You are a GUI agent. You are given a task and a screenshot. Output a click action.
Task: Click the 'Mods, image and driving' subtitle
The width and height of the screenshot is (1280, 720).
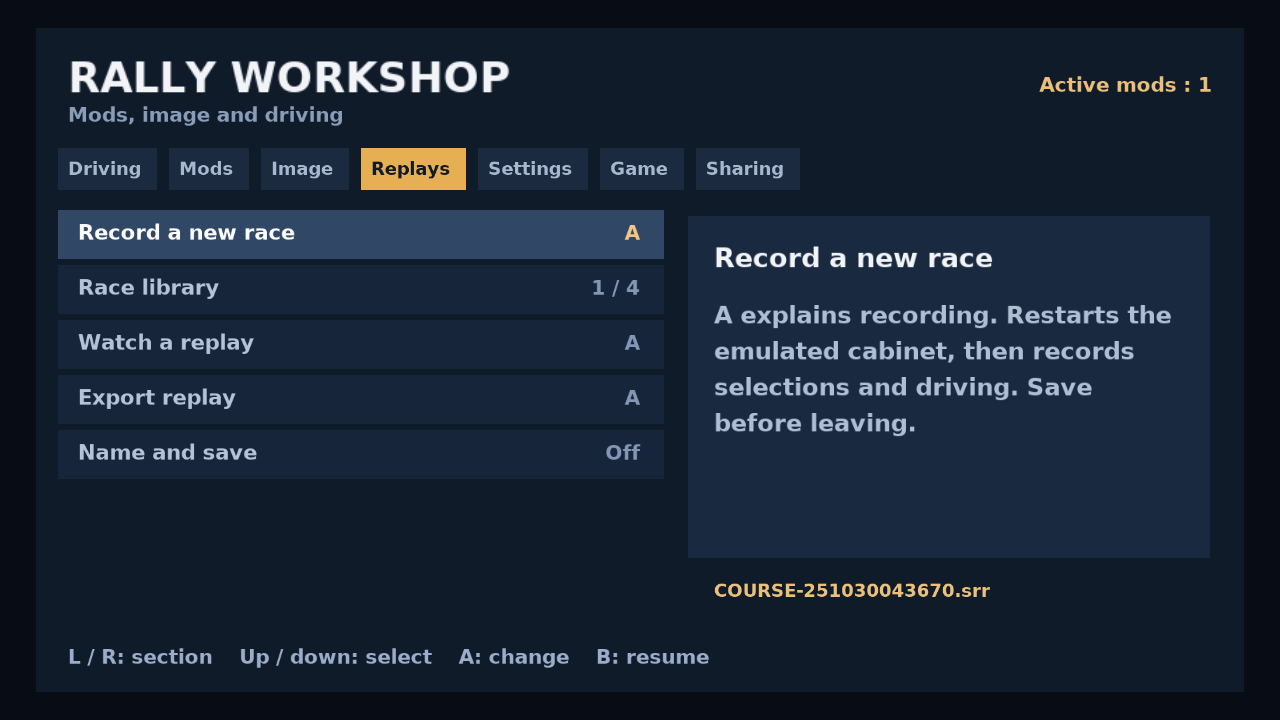coord(206,115)
